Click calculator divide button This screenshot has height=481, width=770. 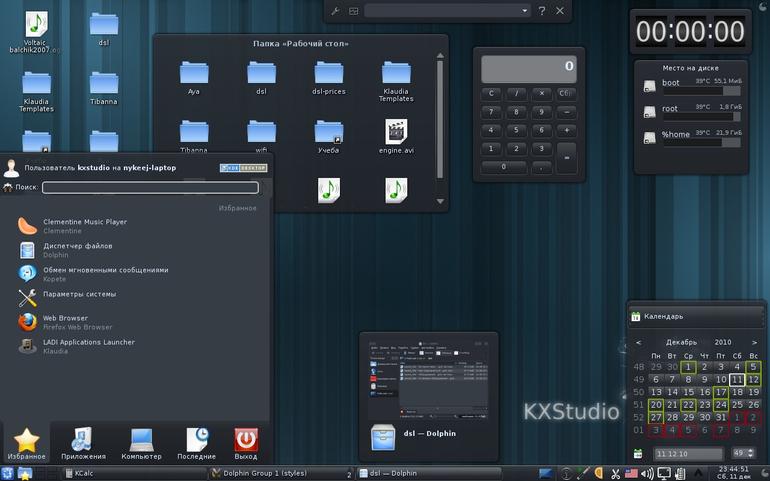click(516, 93)
